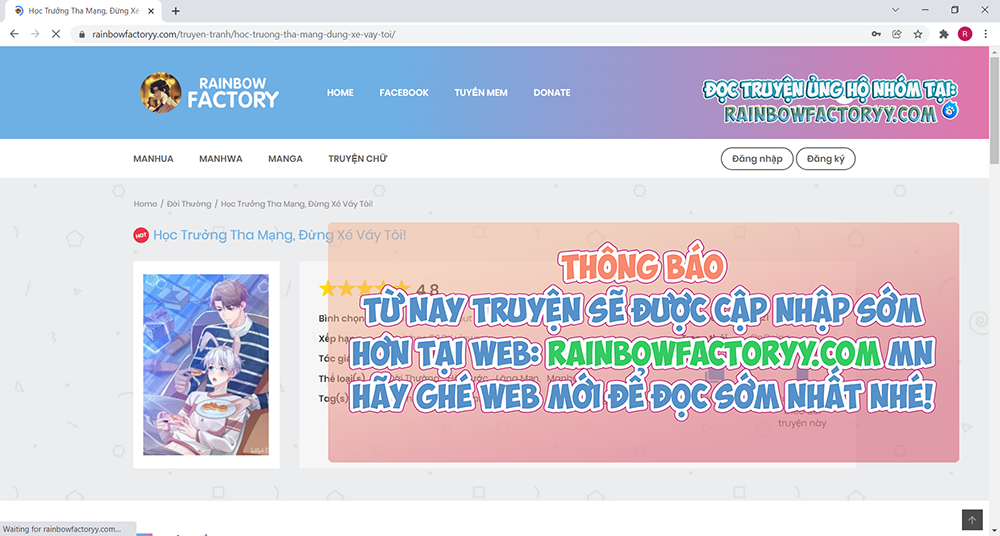Click the manga cover thumbnail

(206, 365)
